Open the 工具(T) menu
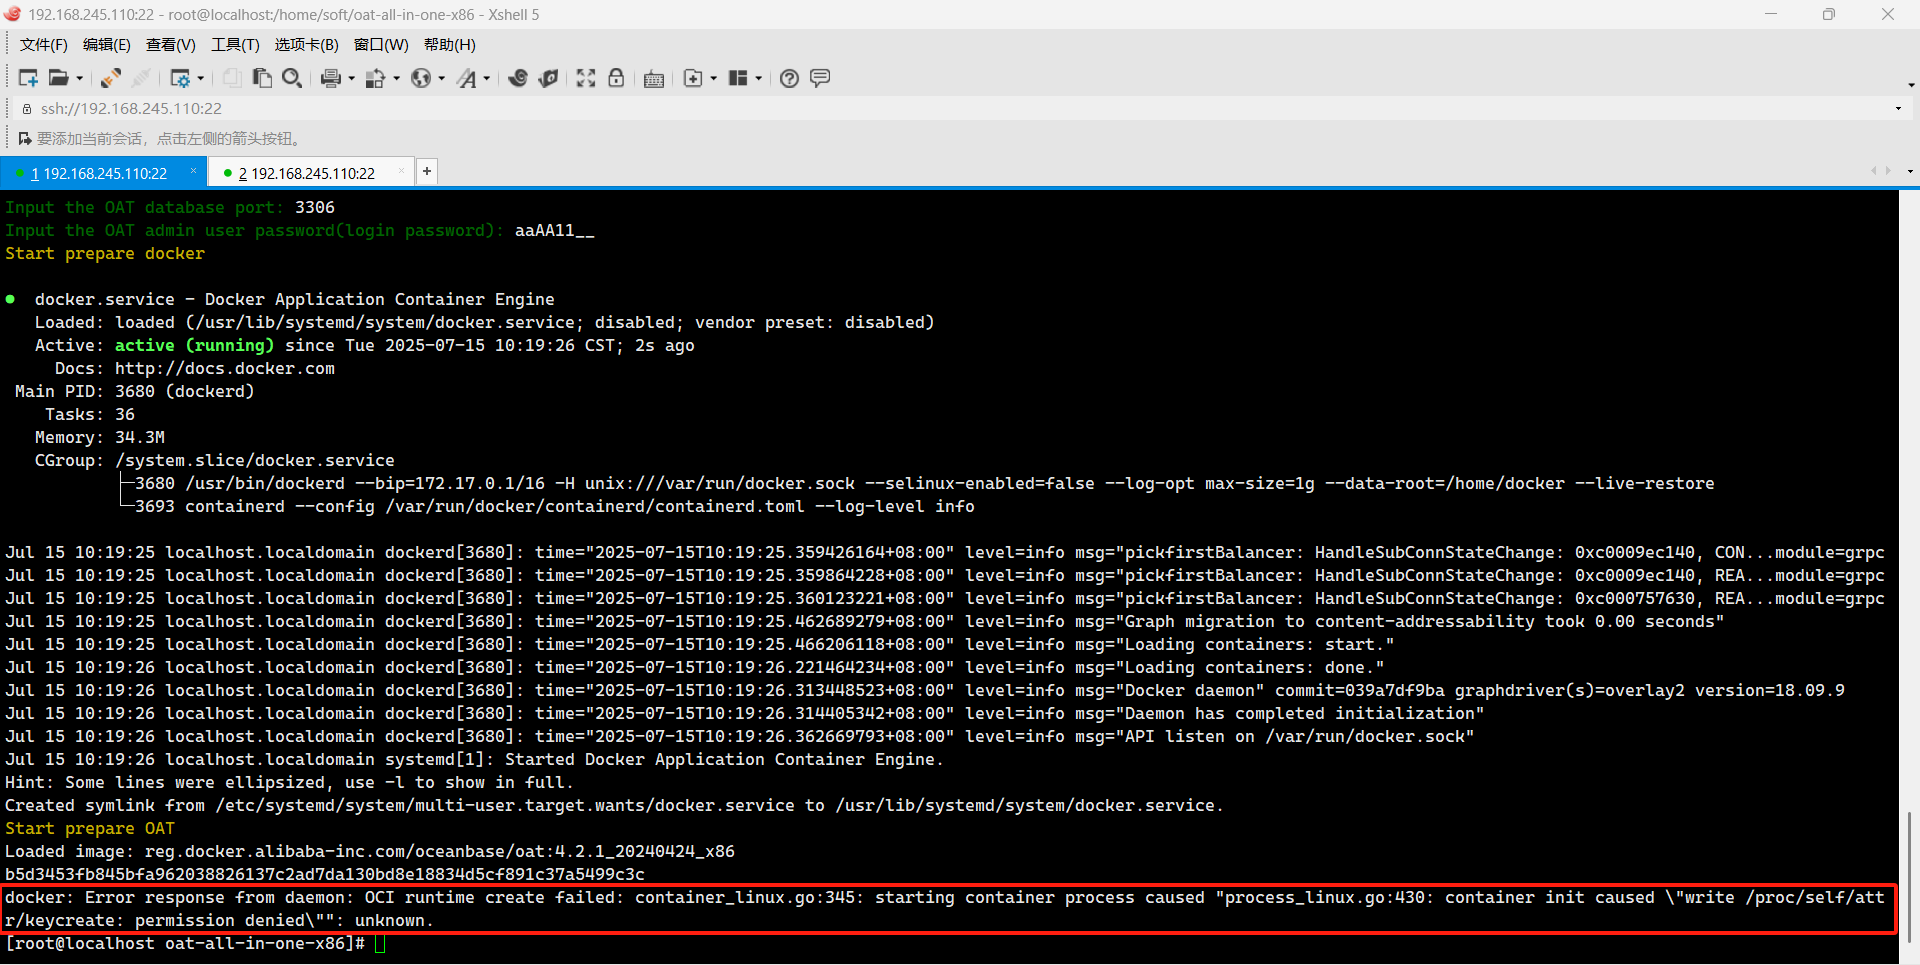 point(235,45)
